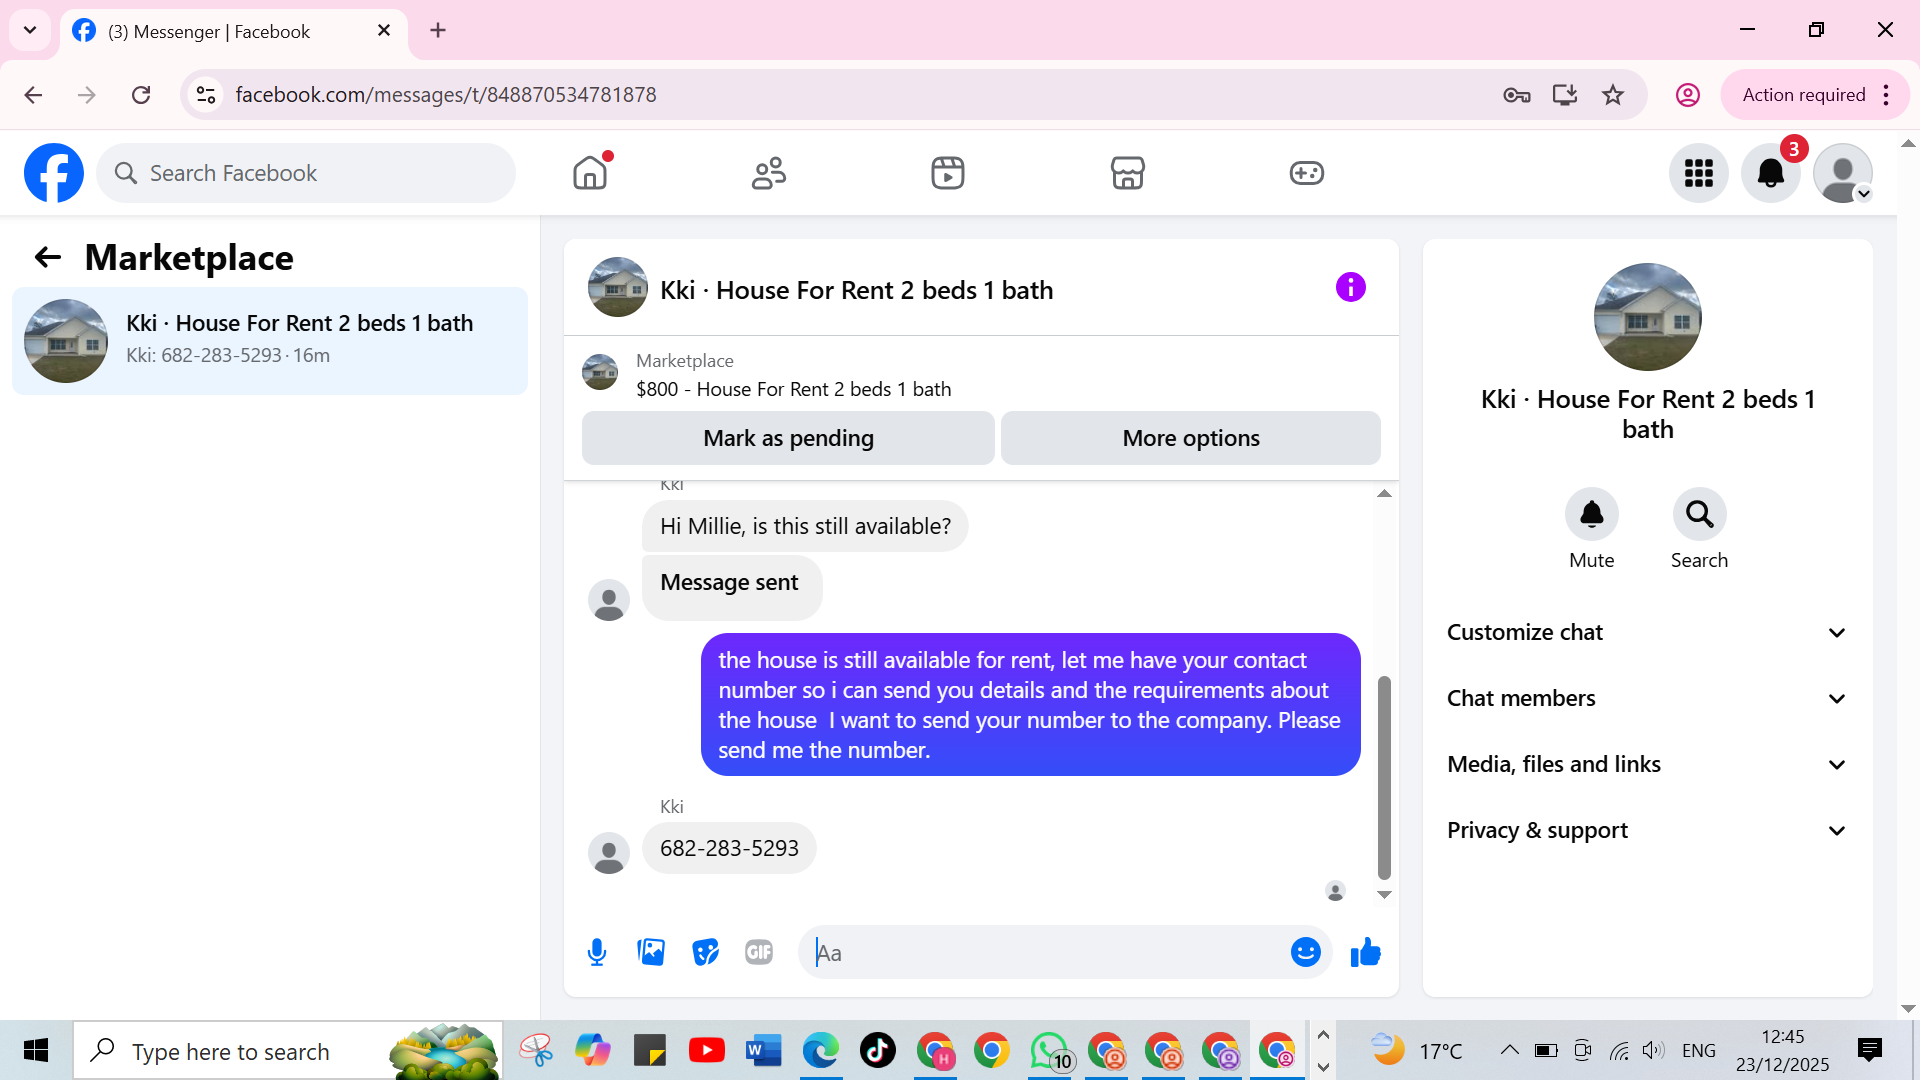The width and height of the screenshot is (1920, 1080).
Task: Click Mark as pending button
Action: pos(788,438)
